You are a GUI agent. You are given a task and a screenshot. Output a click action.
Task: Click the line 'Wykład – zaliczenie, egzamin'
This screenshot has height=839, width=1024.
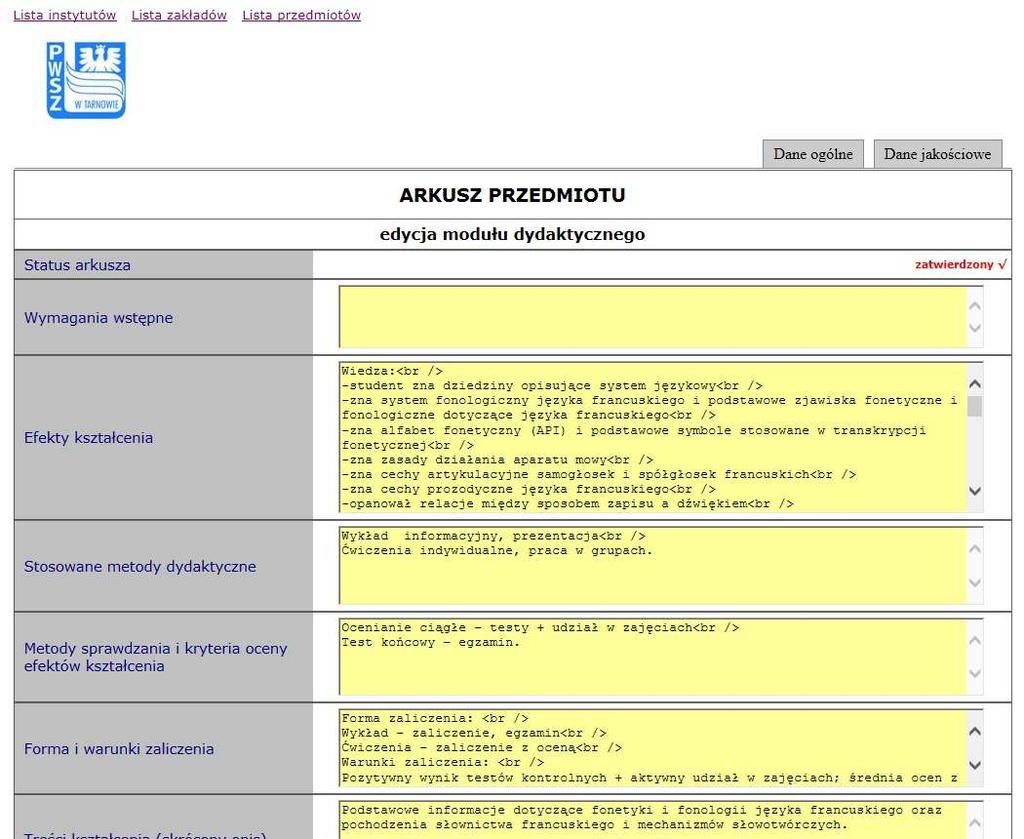pos(473,733)
